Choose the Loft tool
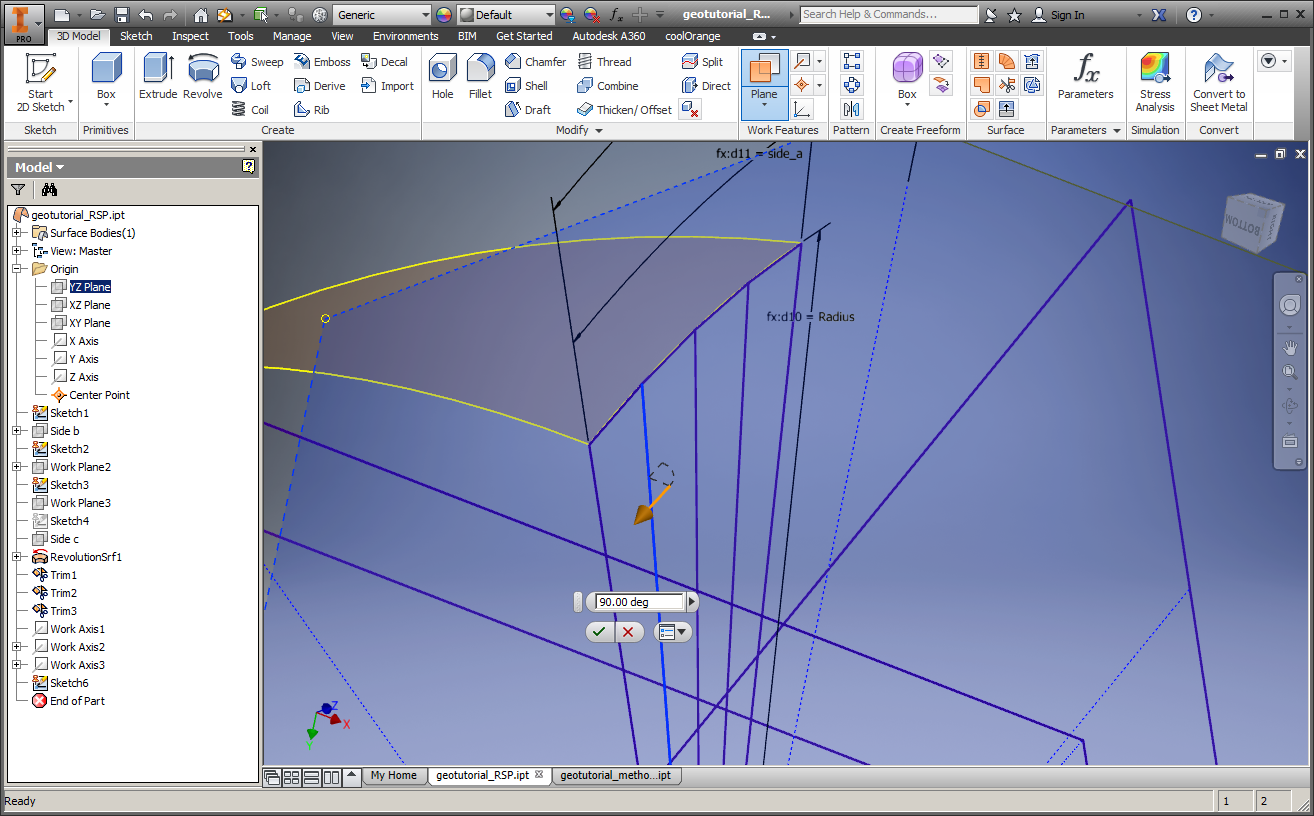Image resolution: width=1314 pixels, height=816 pixels. click(x=251, y=86)
